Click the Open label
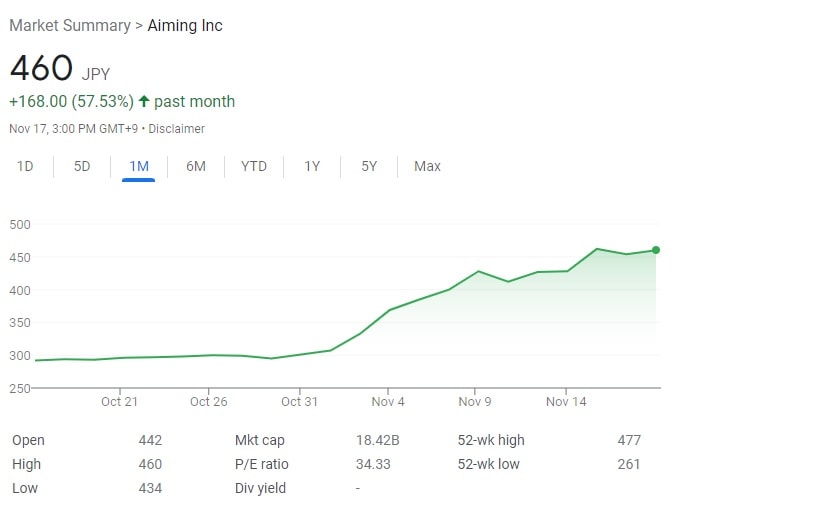819x511 pixels. pos(28,440)
